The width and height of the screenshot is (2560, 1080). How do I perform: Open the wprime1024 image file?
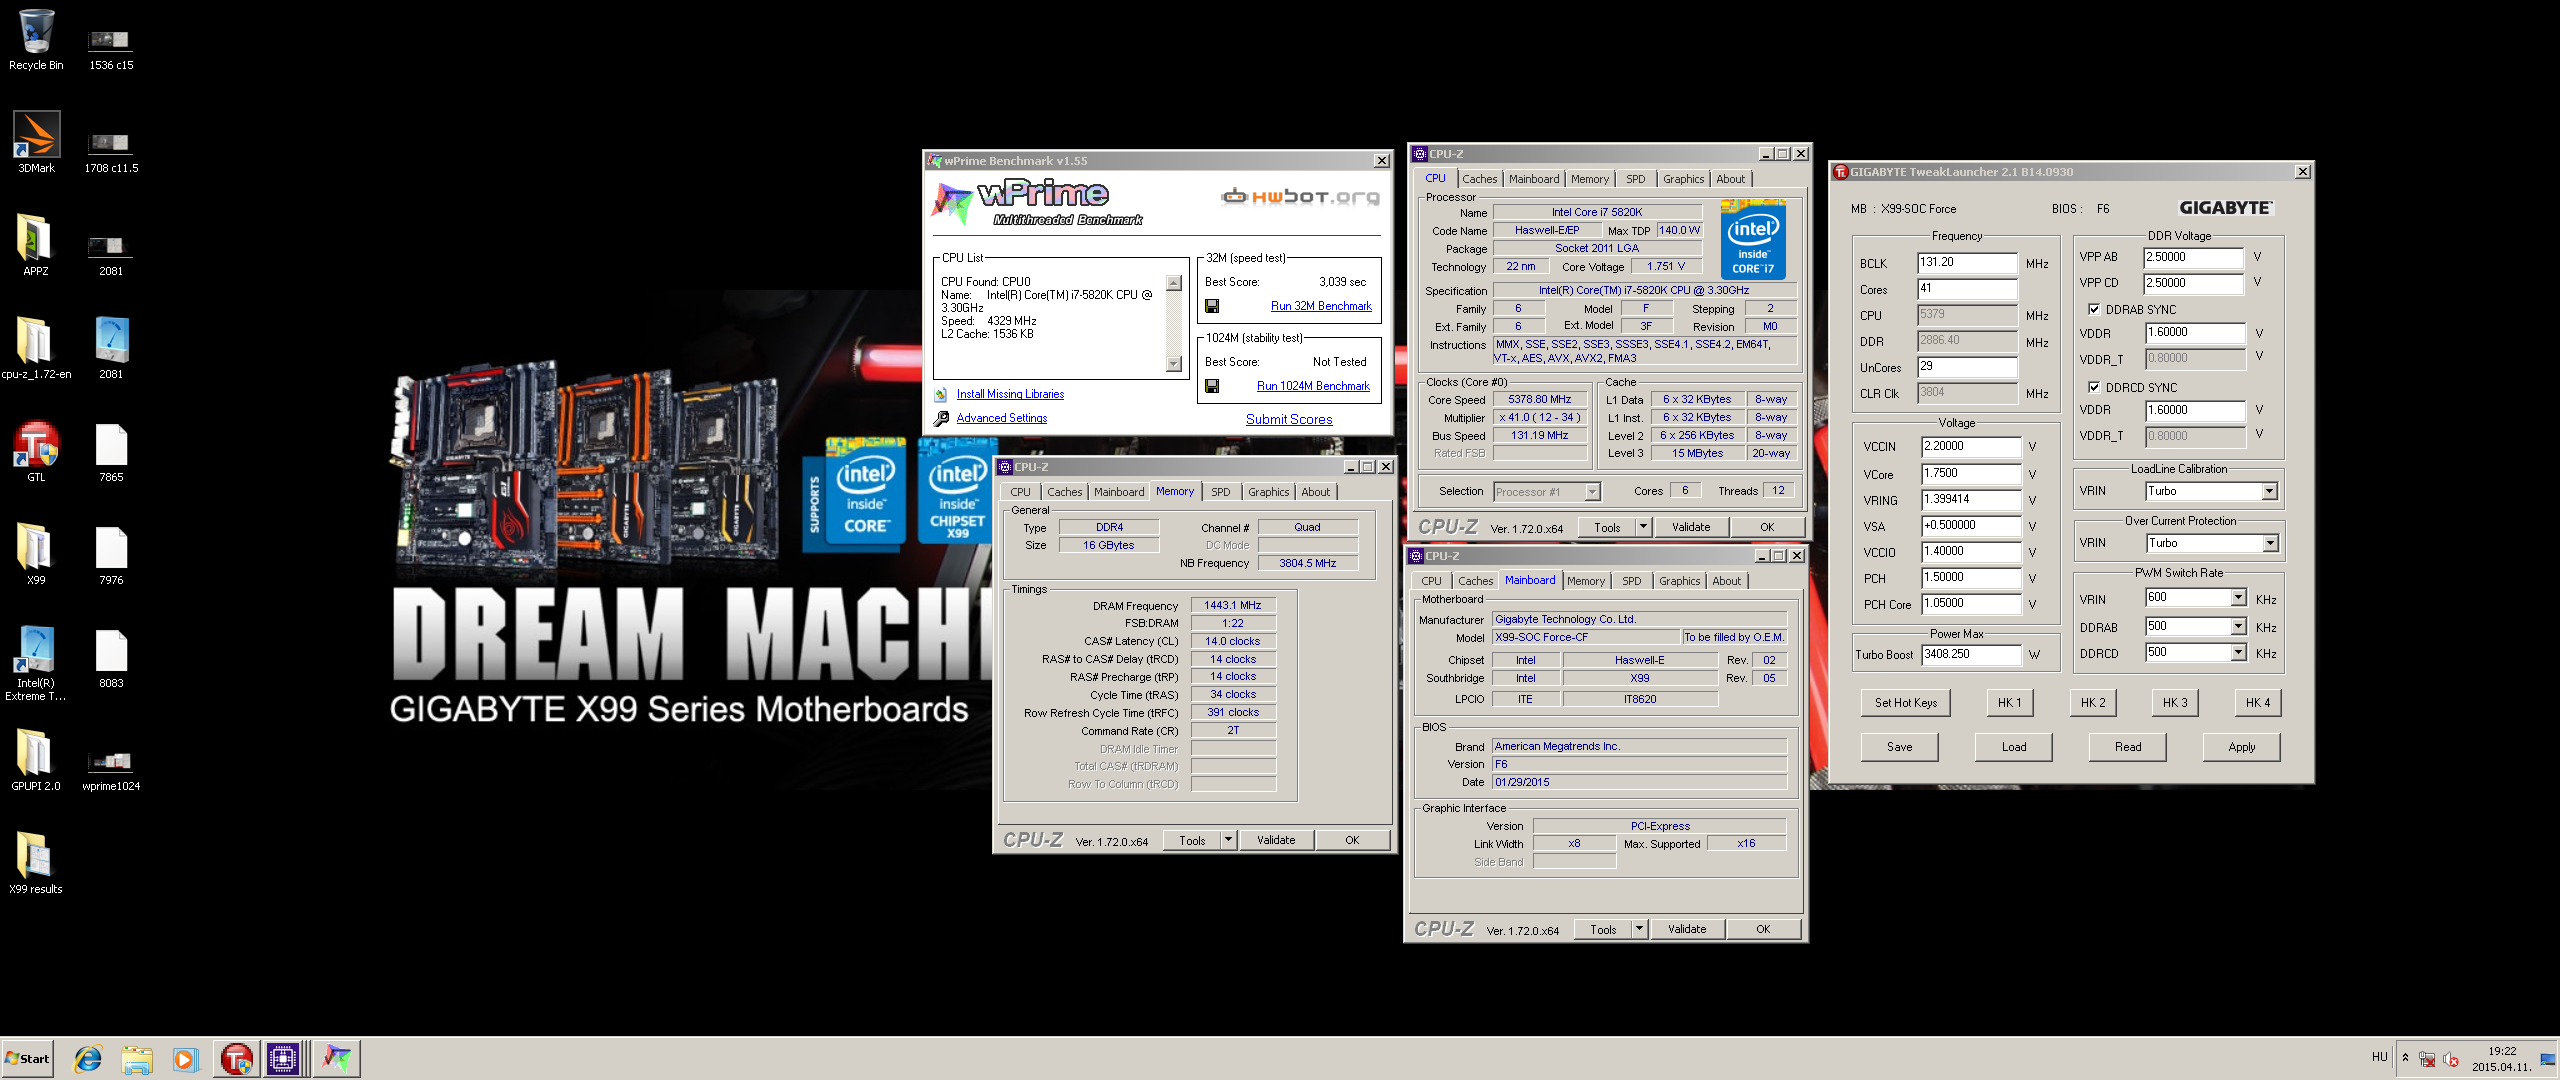111,771
